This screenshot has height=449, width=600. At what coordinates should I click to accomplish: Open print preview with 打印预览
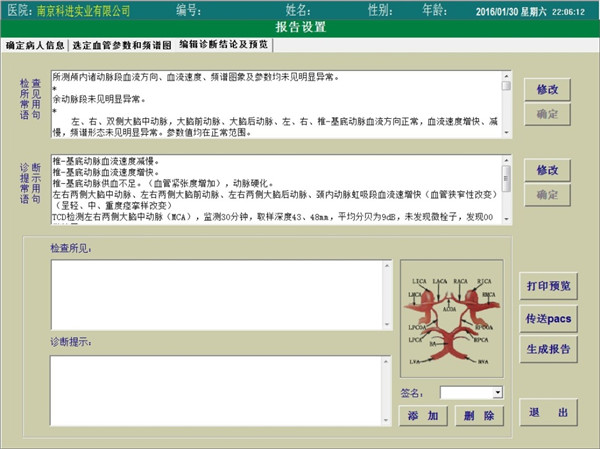[548, 286]
